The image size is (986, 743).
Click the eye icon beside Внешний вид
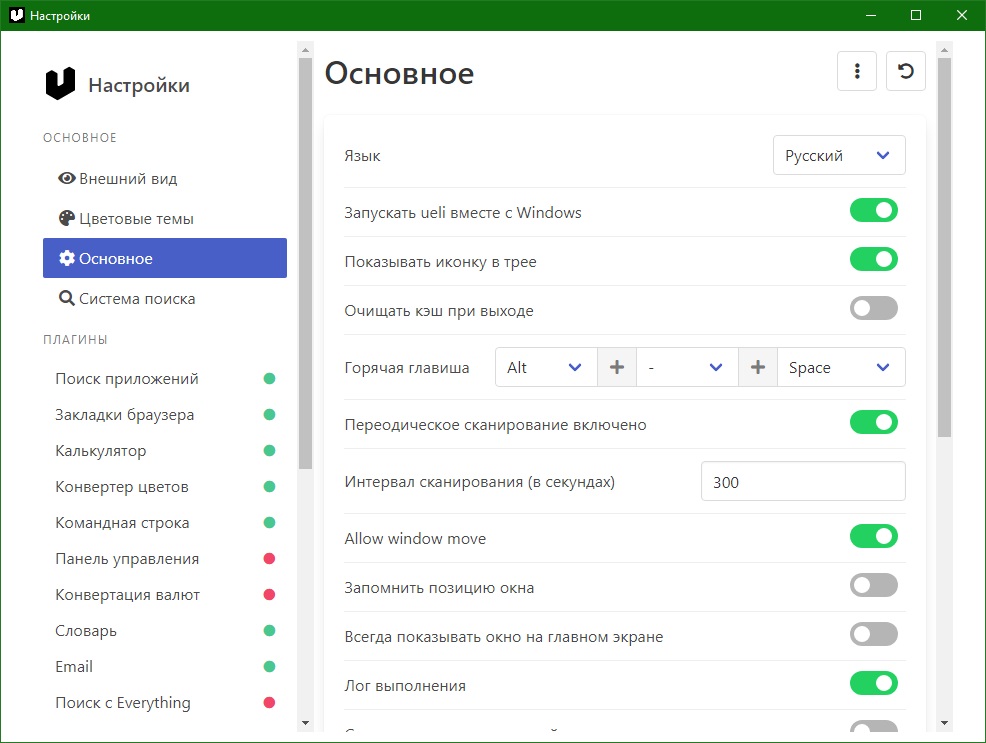tap(67, 179)
